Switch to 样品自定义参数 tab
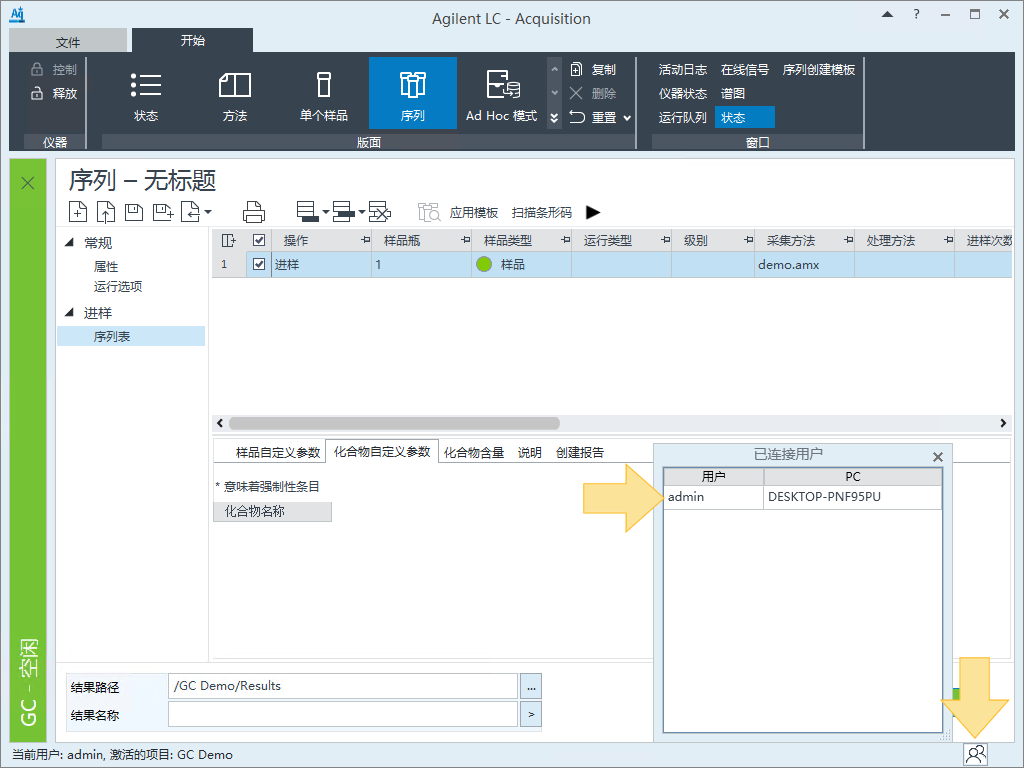This screenshot has width=1024, height=768. coord(278,453)
